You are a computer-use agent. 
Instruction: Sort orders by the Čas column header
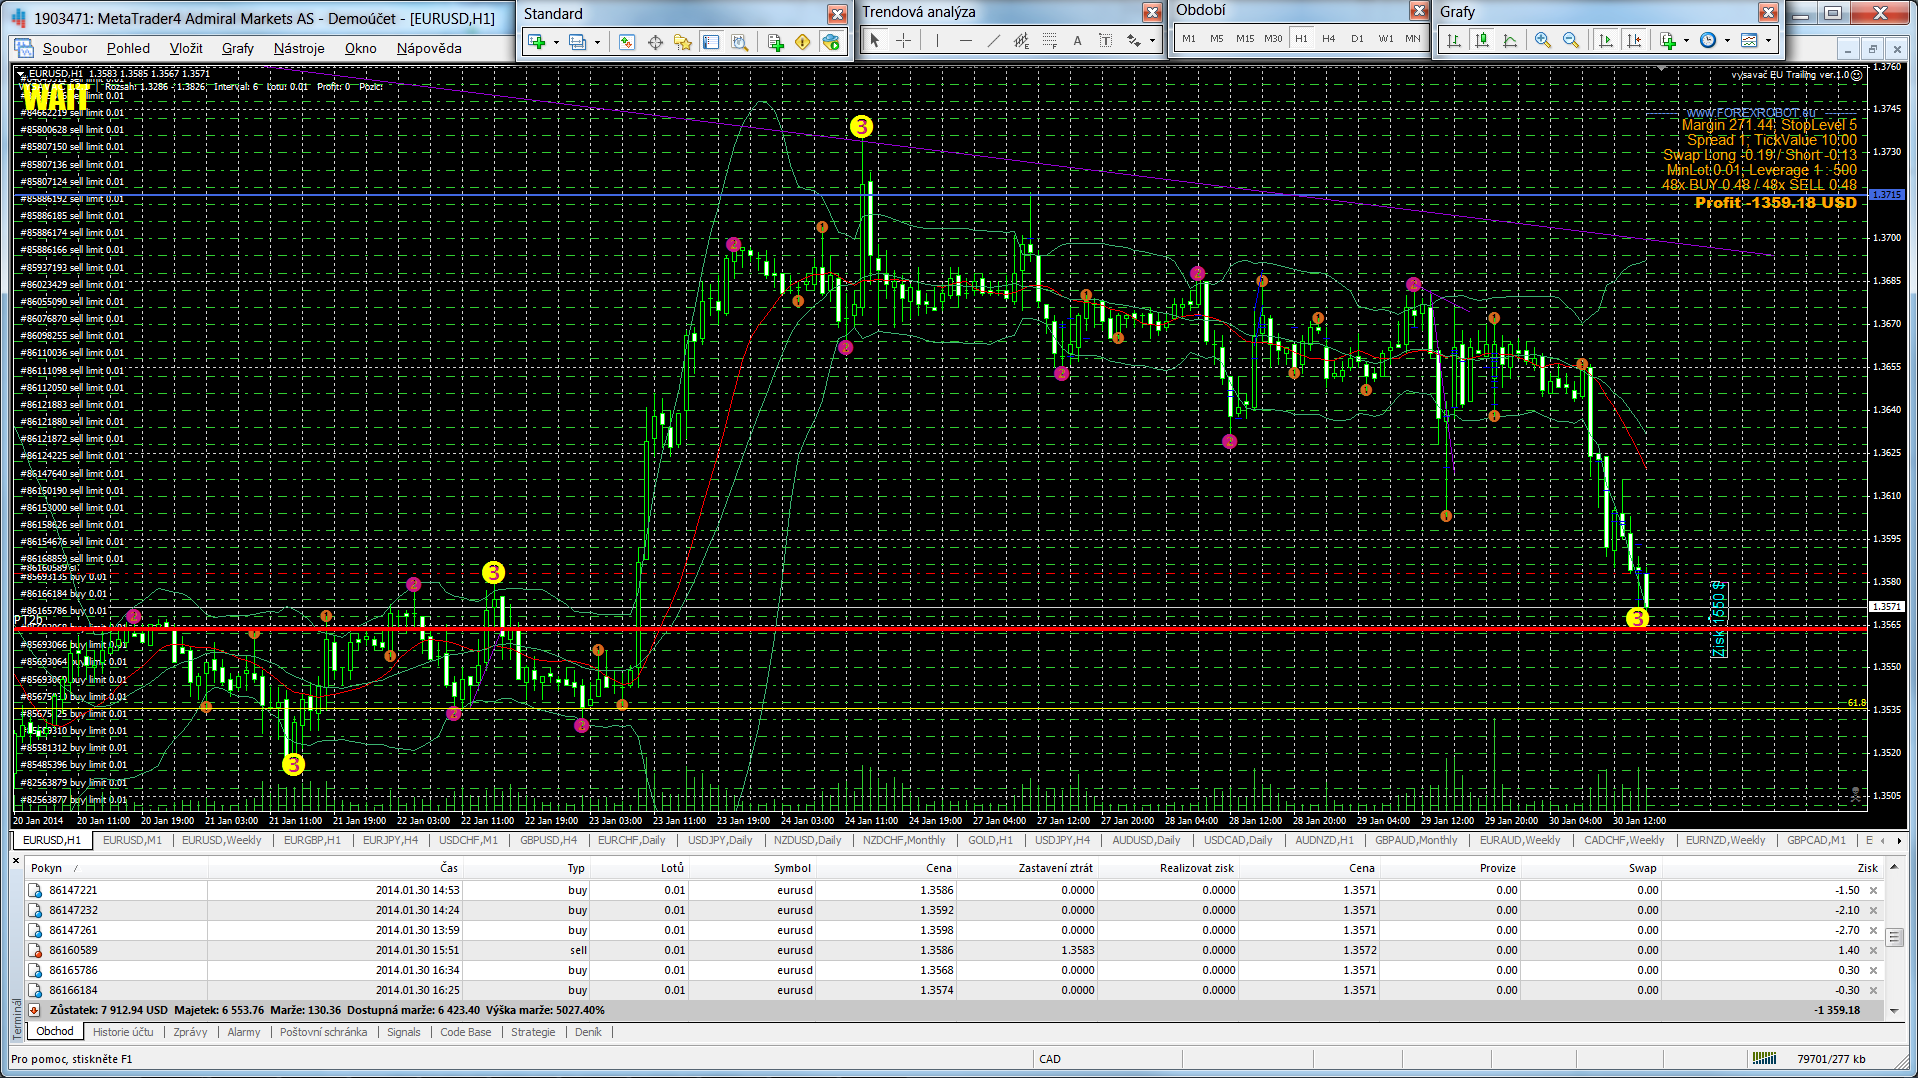tap(449, 868)
